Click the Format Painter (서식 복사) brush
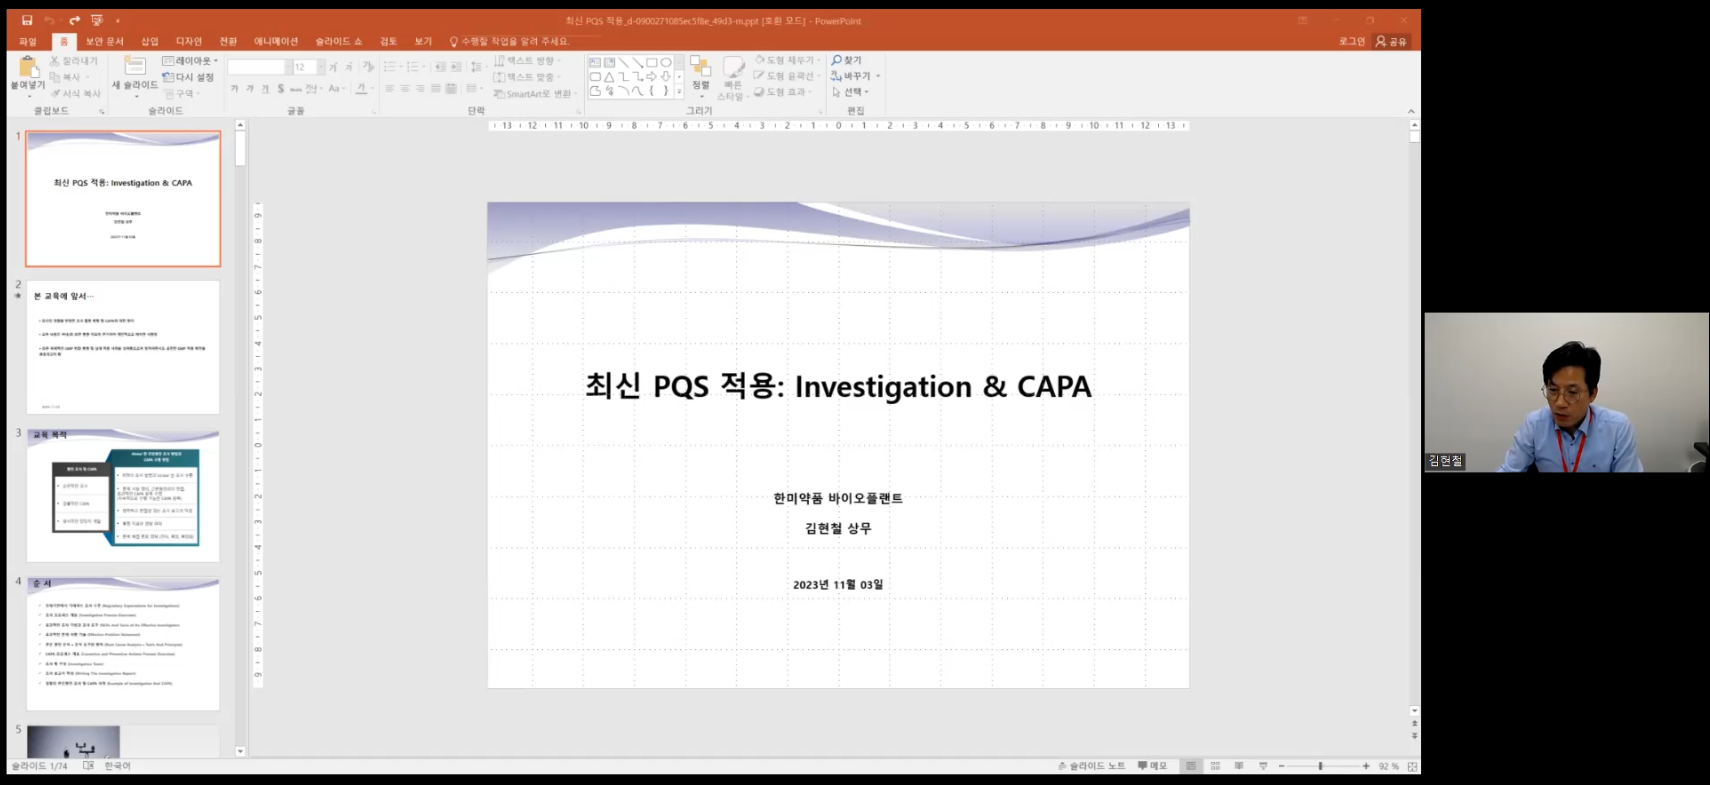Screen dimensions: 1710x785 pyautogui.click(x=55, y=93)
